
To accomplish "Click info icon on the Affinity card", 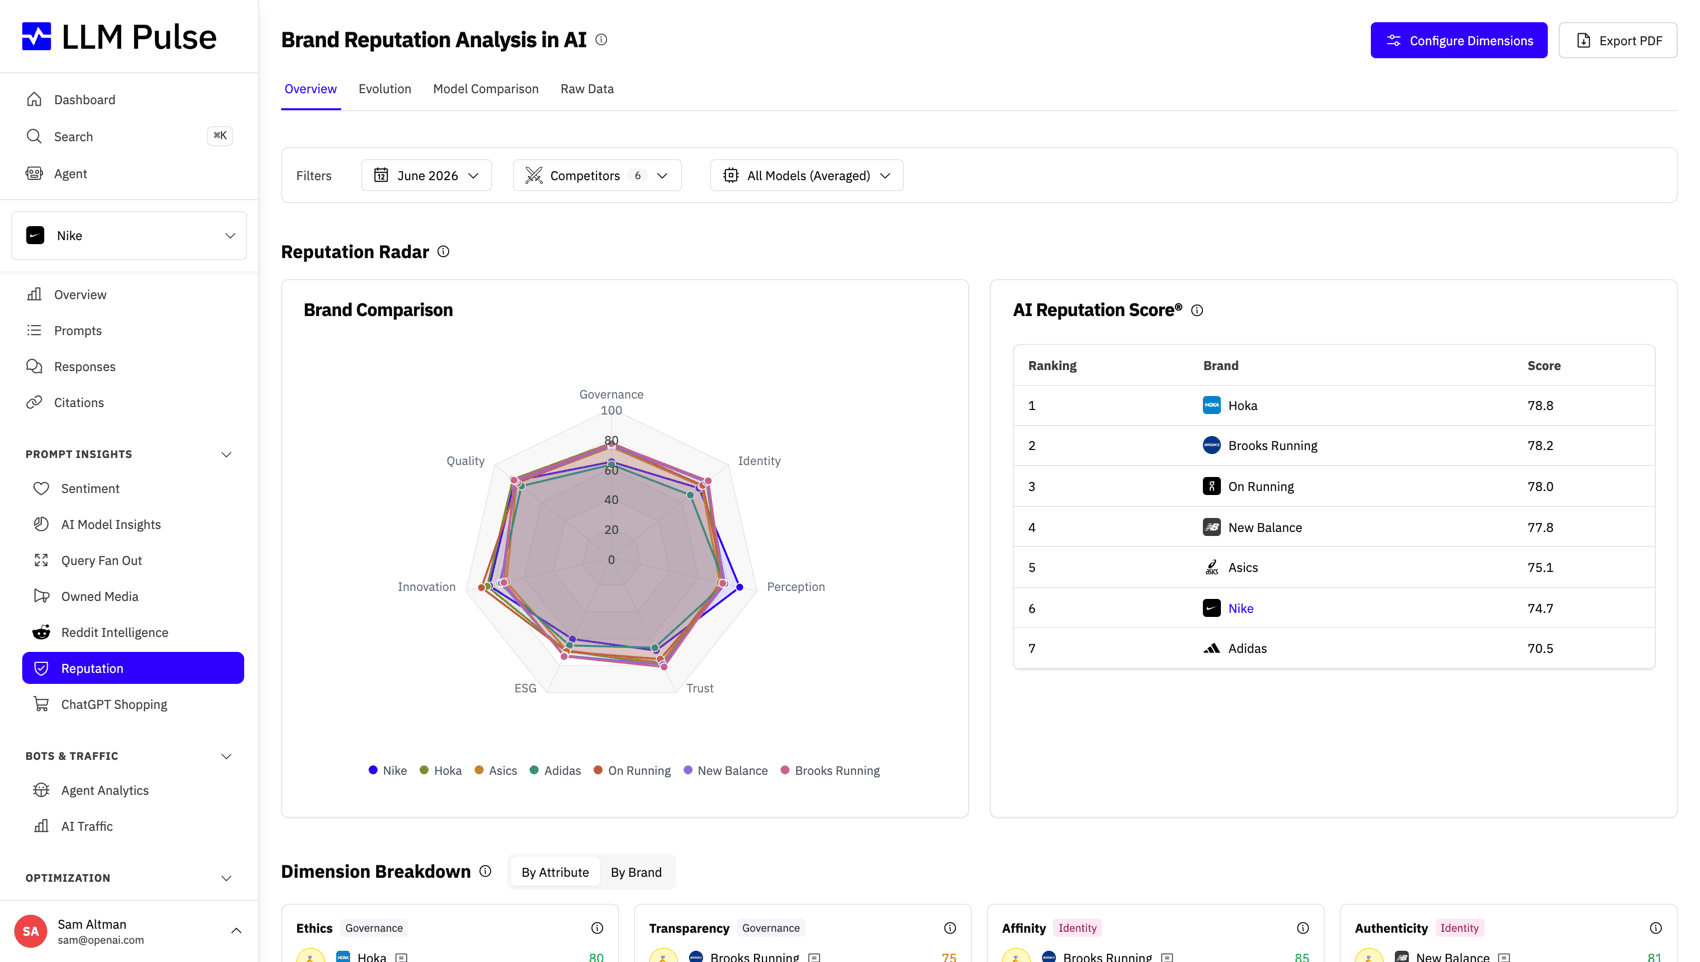I will 1303,928.
